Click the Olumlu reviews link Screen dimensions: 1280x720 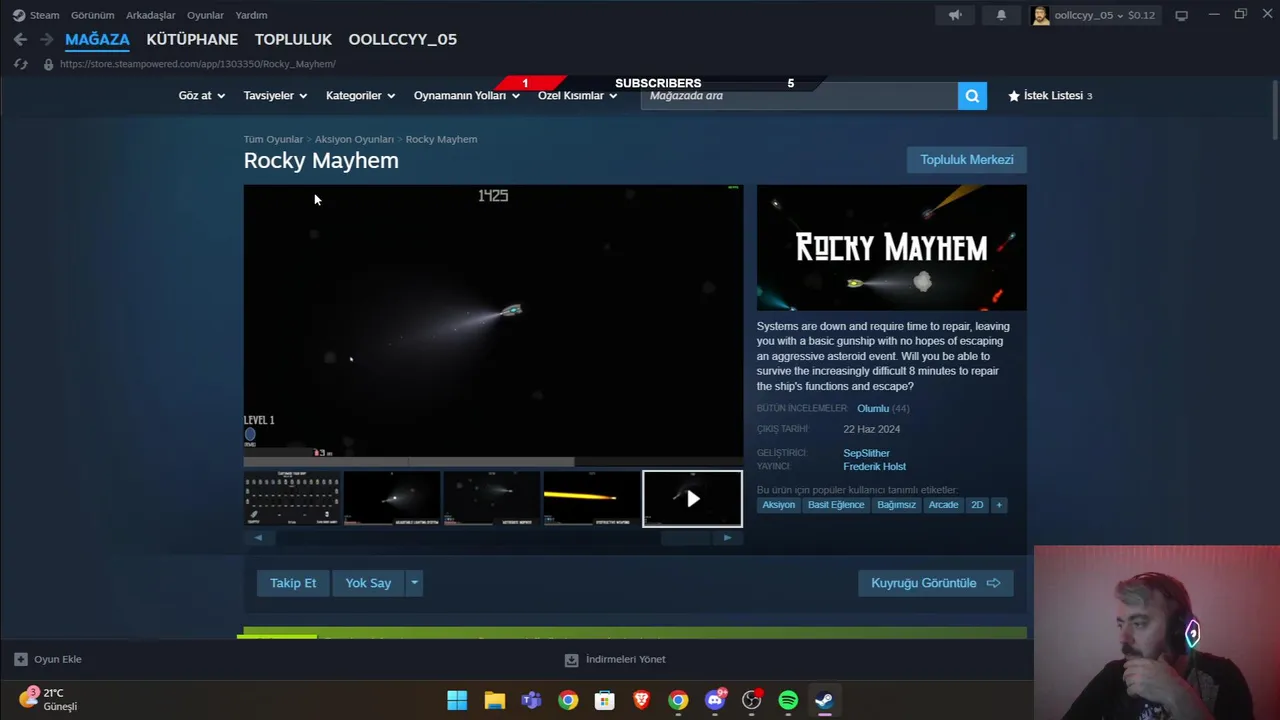point(873,408)
